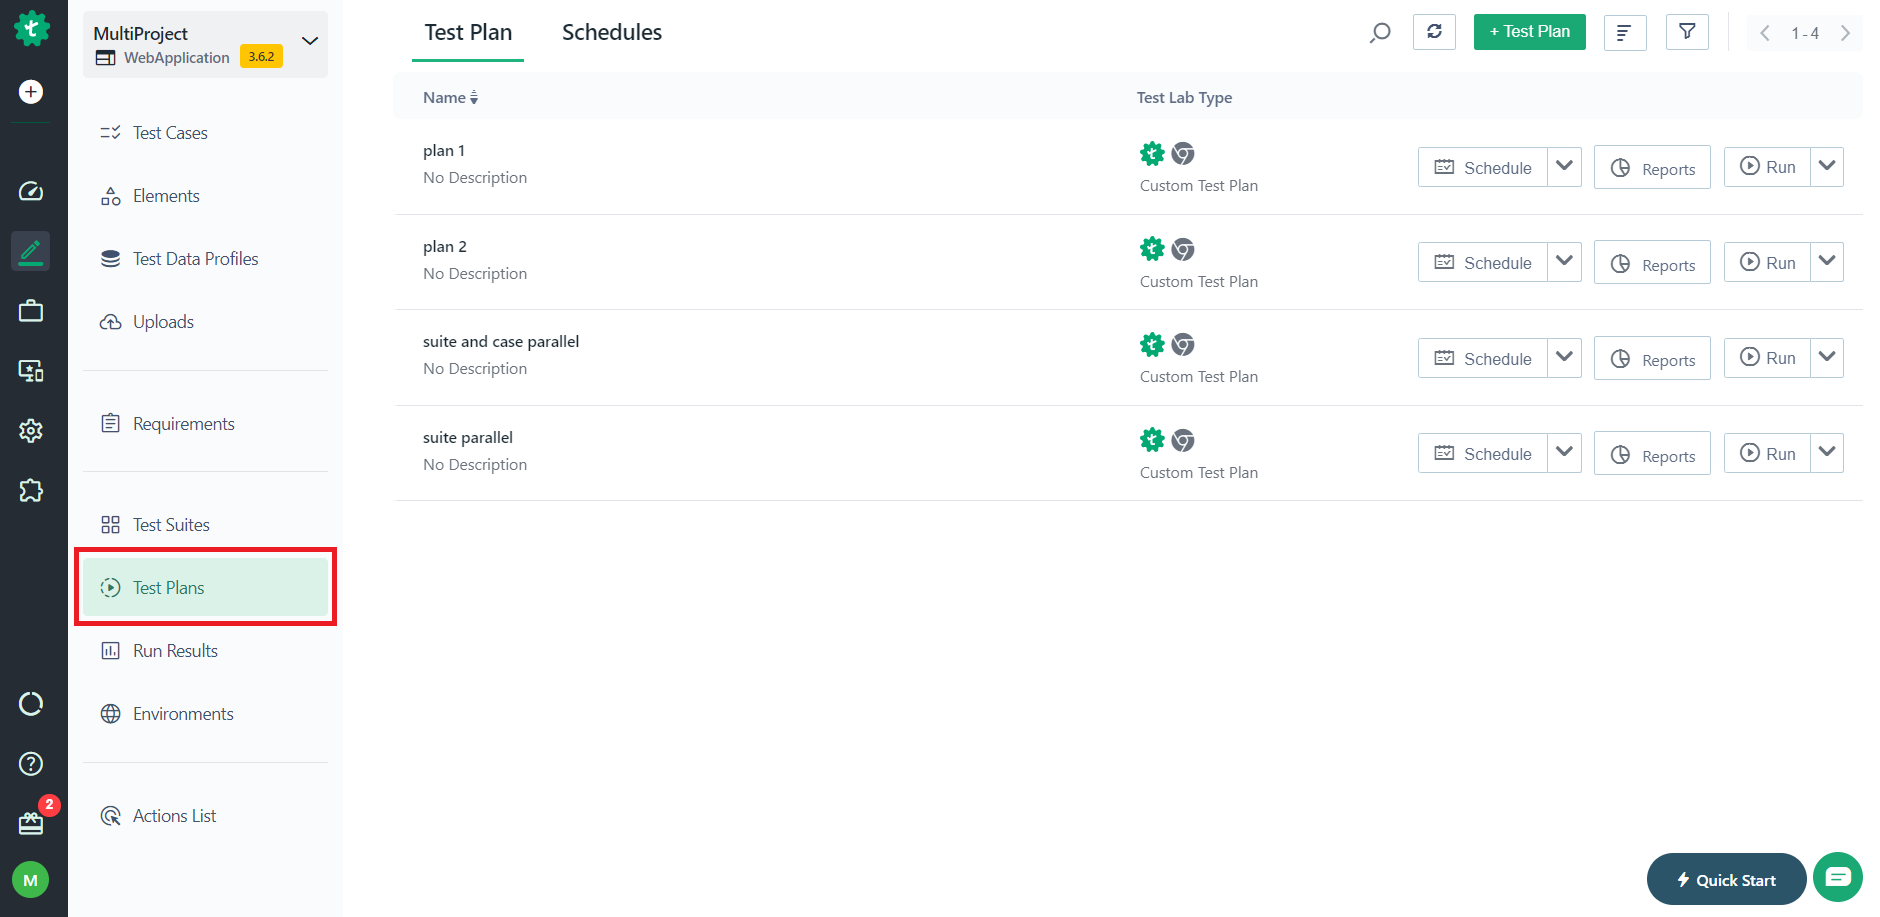This screenshot has height=917, width=1880.
Task: Click the sort order icon button
Action: (x=1625, y=32)
